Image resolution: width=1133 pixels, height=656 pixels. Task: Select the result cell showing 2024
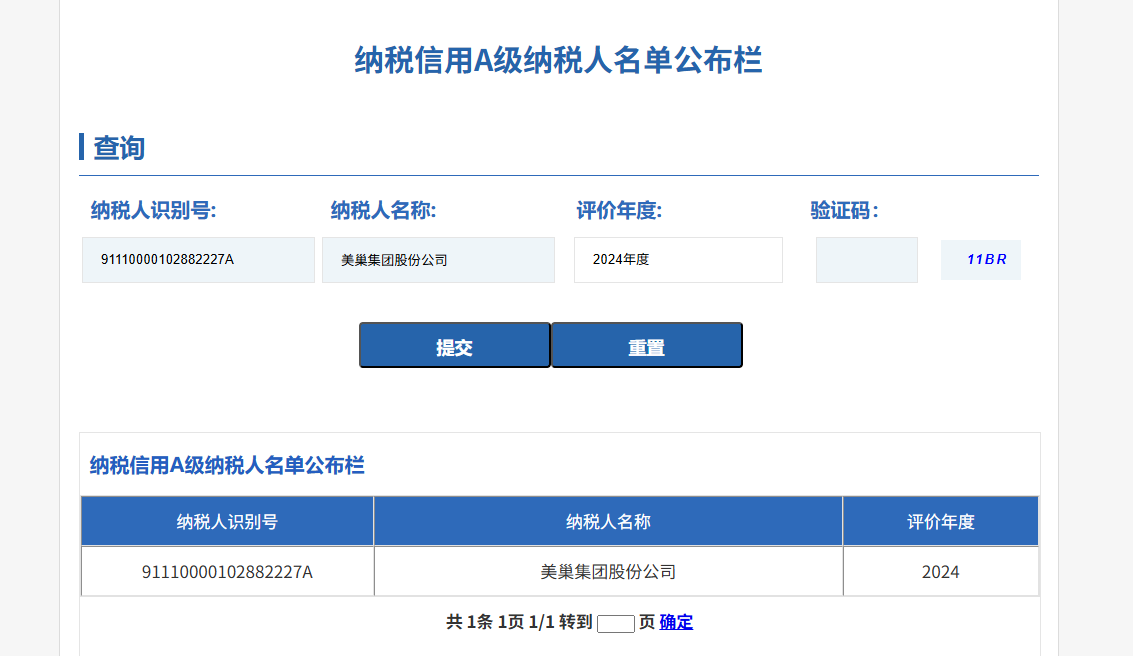940,572
